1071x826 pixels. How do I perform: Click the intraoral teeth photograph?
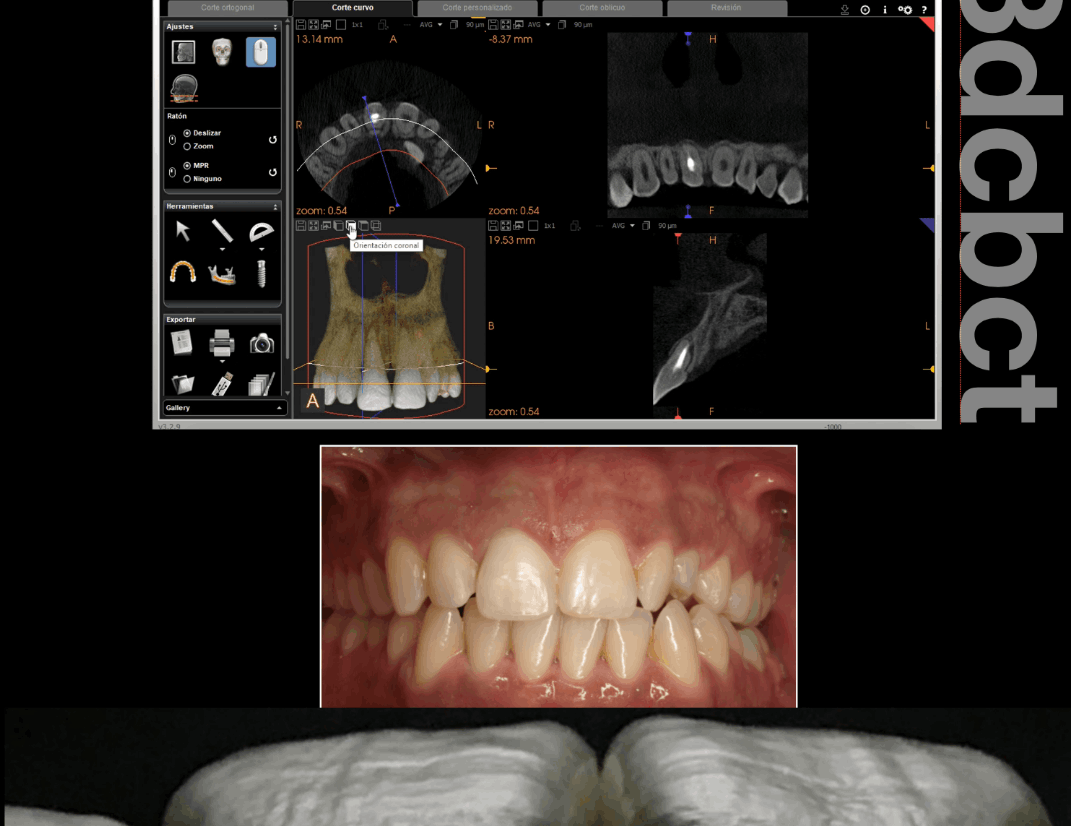tap(558, 576)
